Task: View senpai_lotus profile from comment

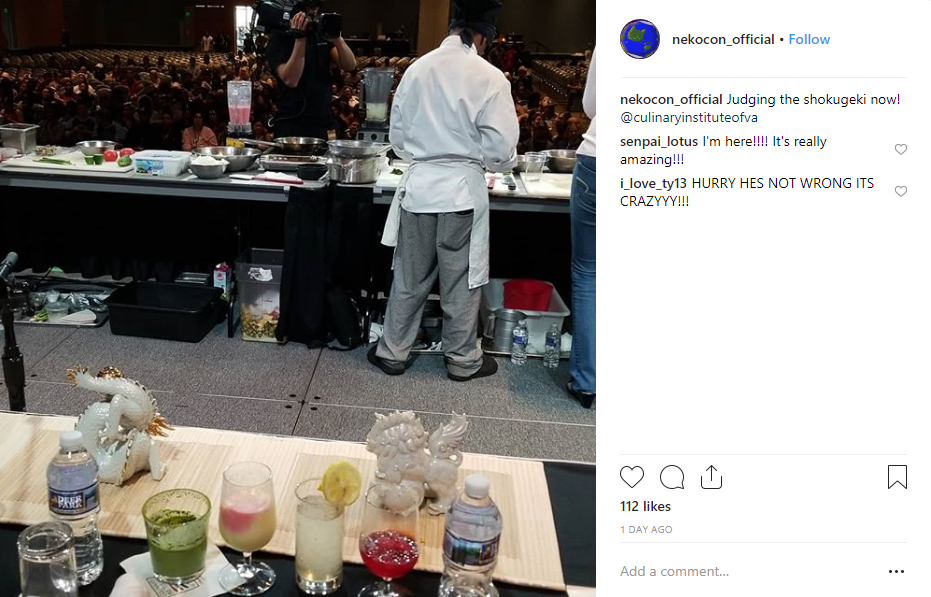Action: [x=659, y=141]
